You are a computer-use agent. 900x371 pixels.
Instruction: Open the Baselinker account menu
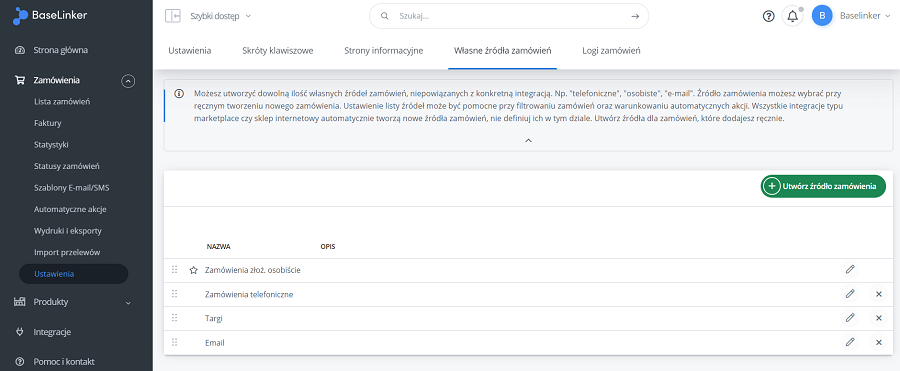(x=851, y=16)
